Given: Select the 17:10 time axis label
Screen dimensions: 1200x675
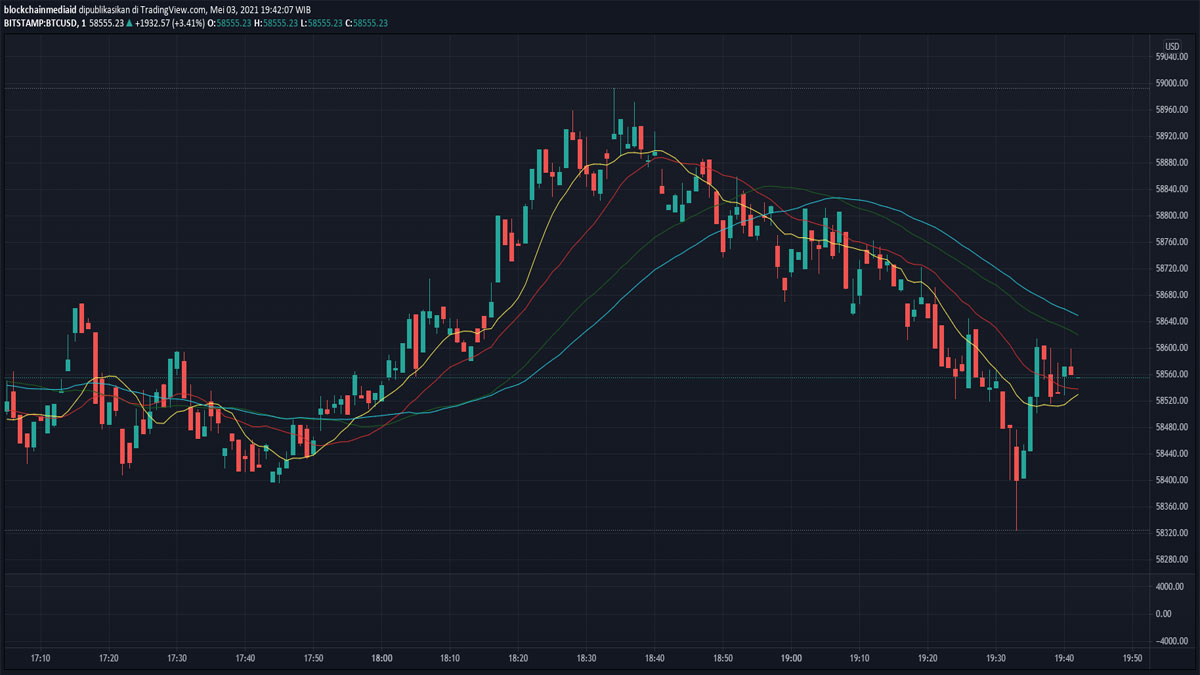Looking at the screenshot, I should [x=41, y=659].
